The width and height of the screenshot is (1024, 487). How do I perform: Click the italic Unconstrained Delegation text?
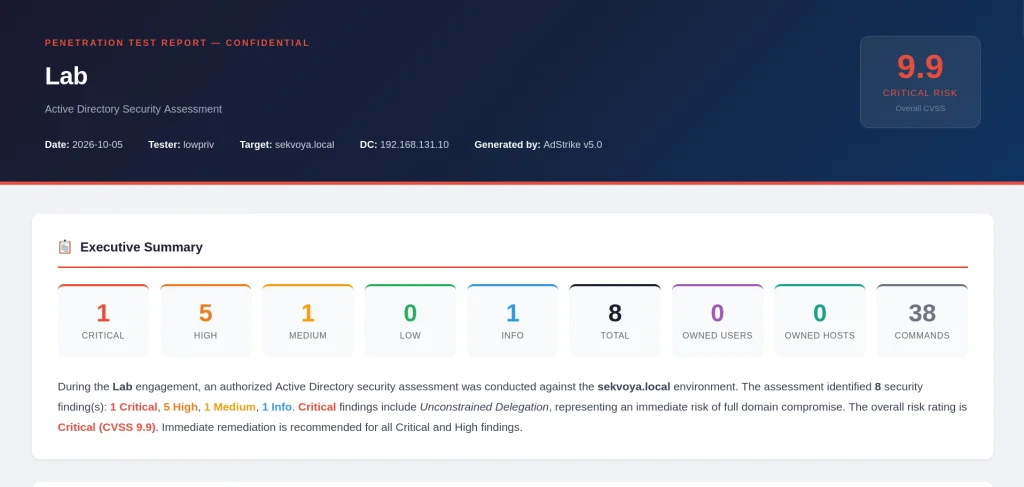point(484,407)
